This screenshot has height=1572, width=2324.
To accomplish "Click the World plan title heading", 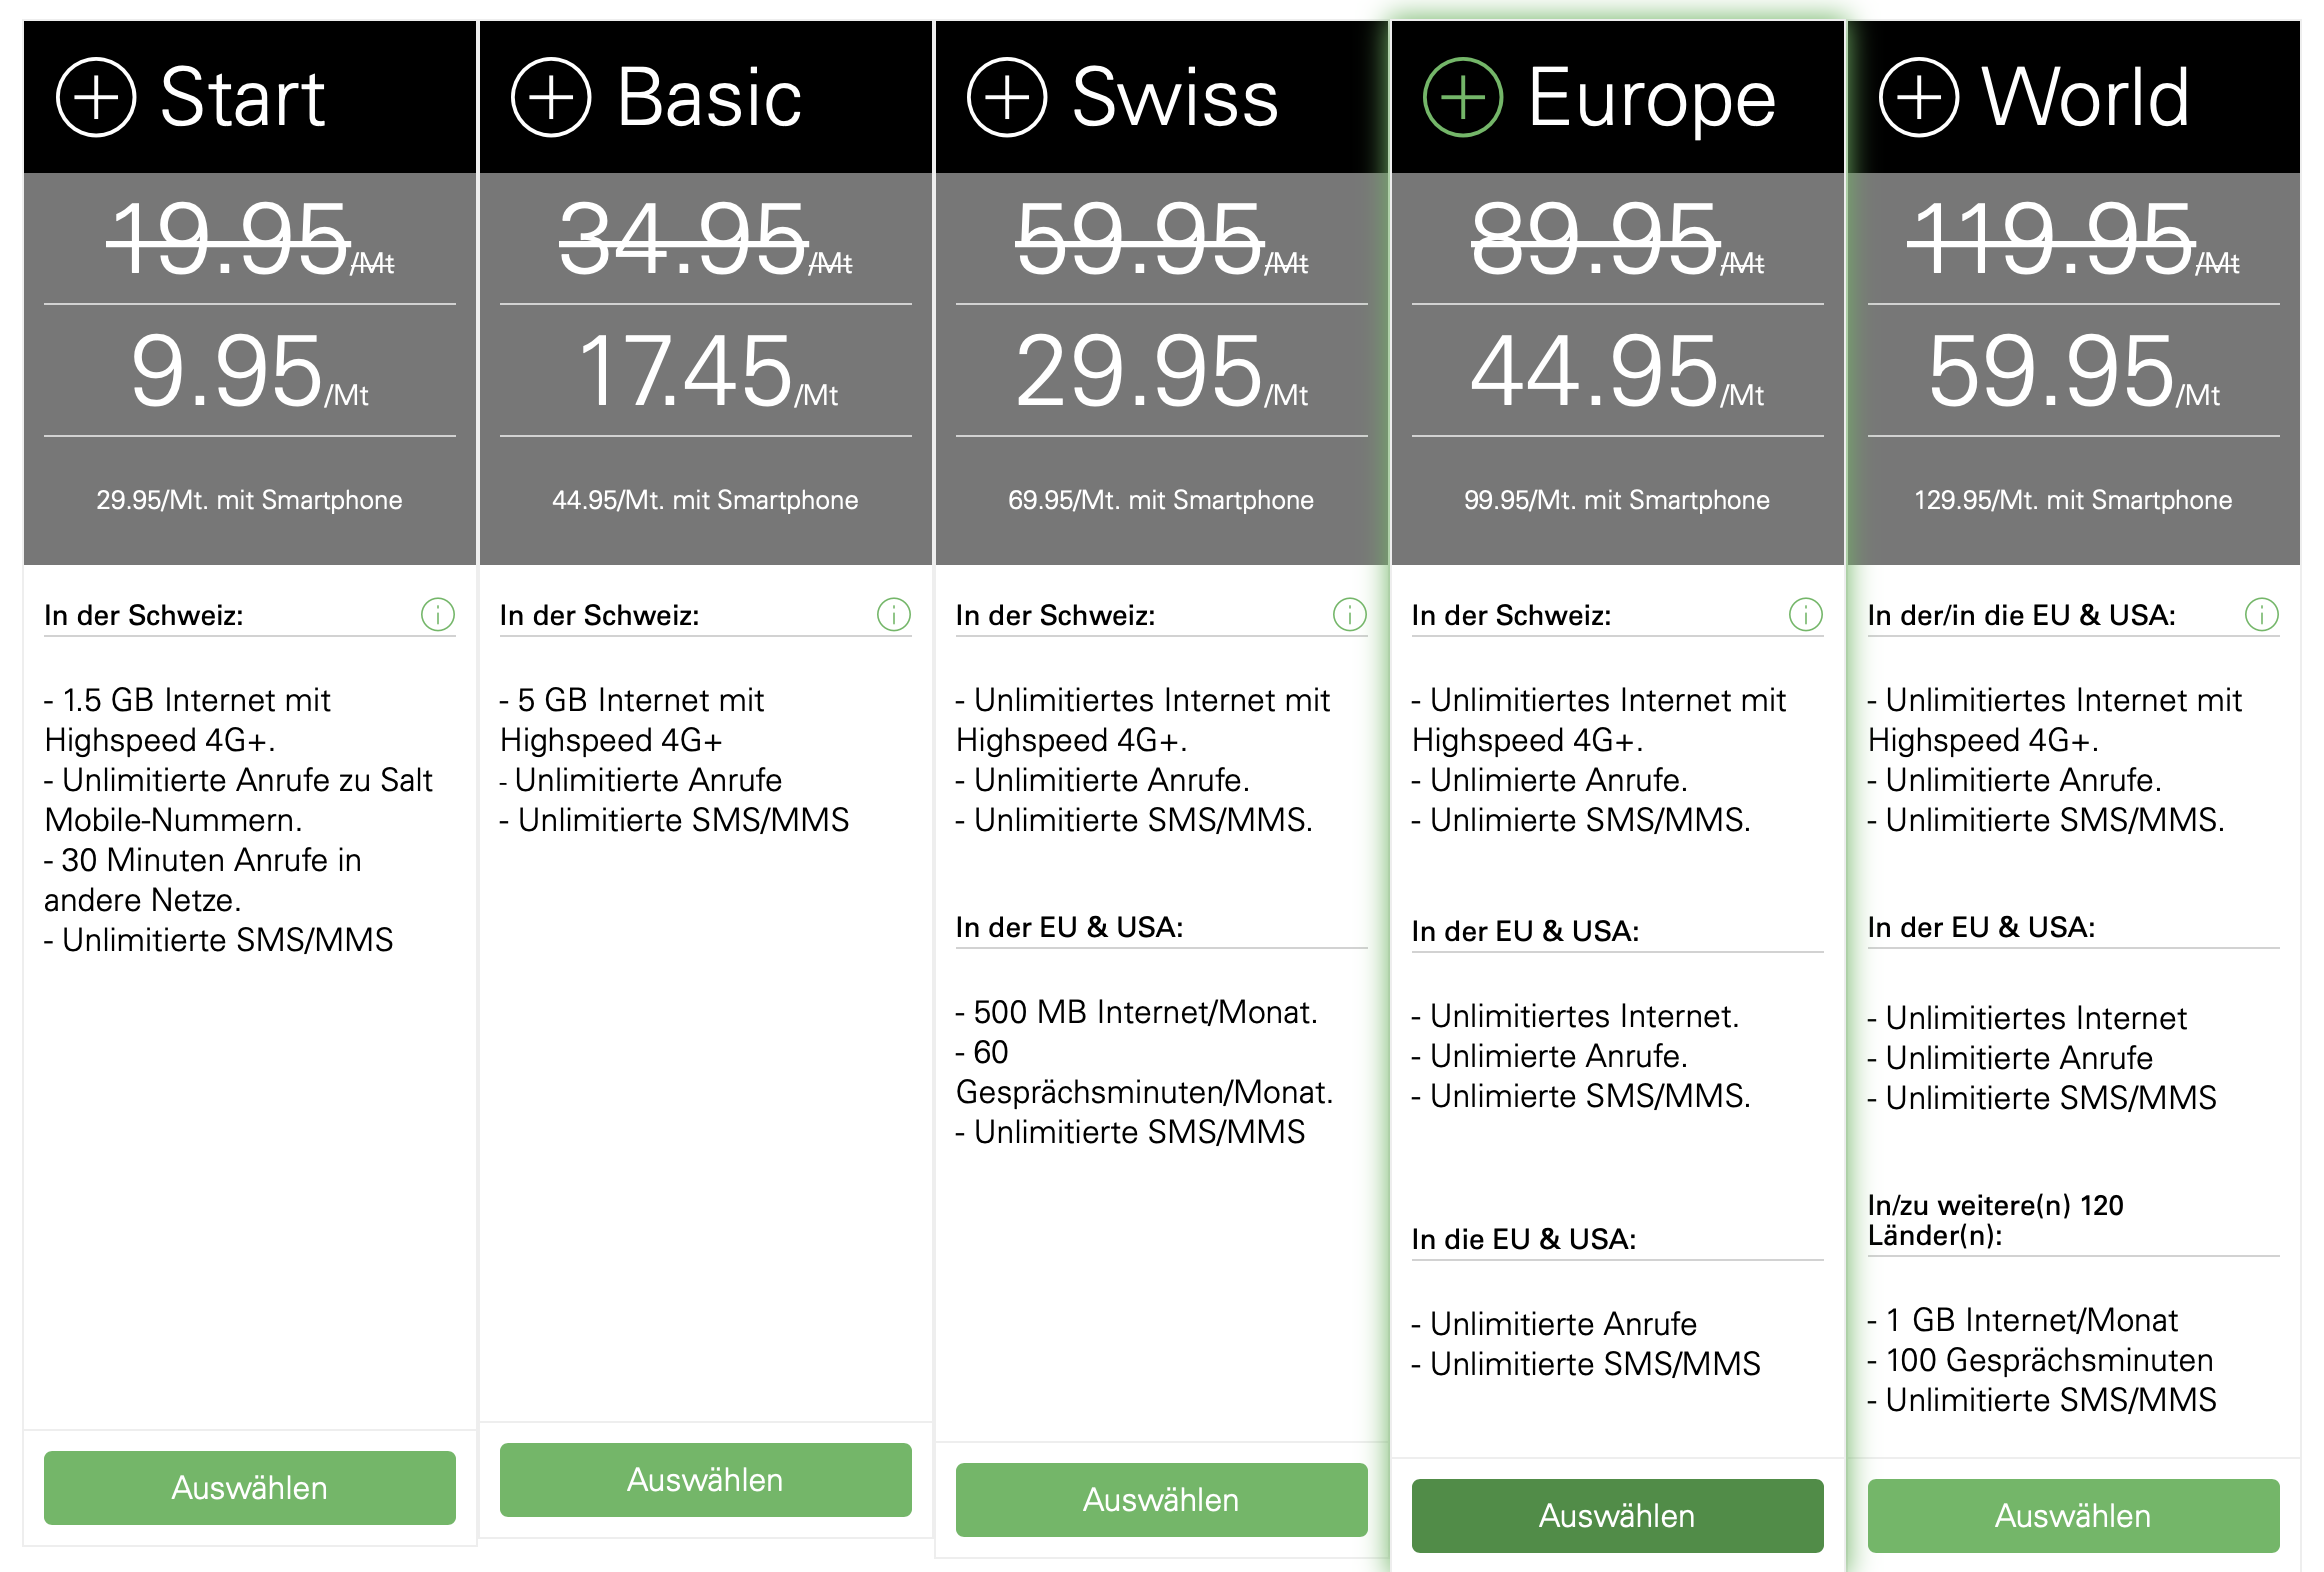I will [2086, 98].
